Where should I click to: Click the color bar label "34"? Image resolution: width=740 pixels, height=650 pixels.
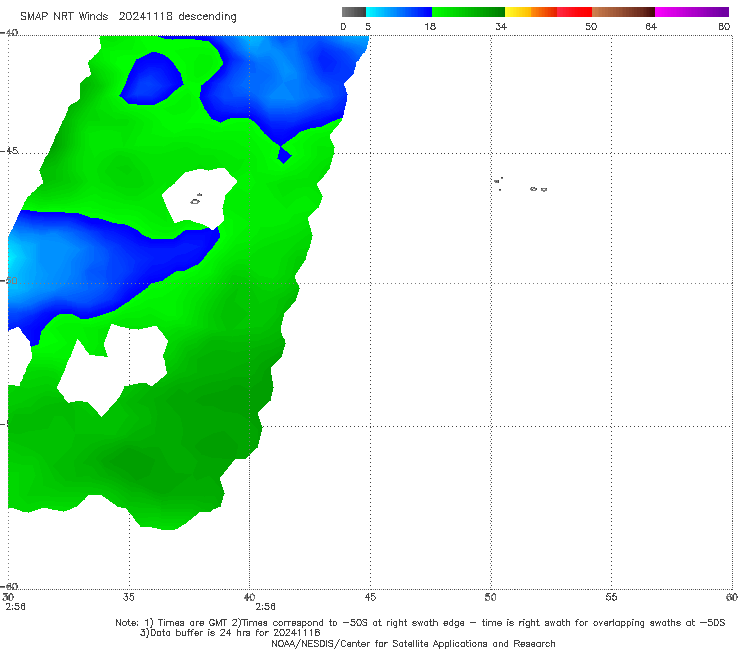click(501, 27)
